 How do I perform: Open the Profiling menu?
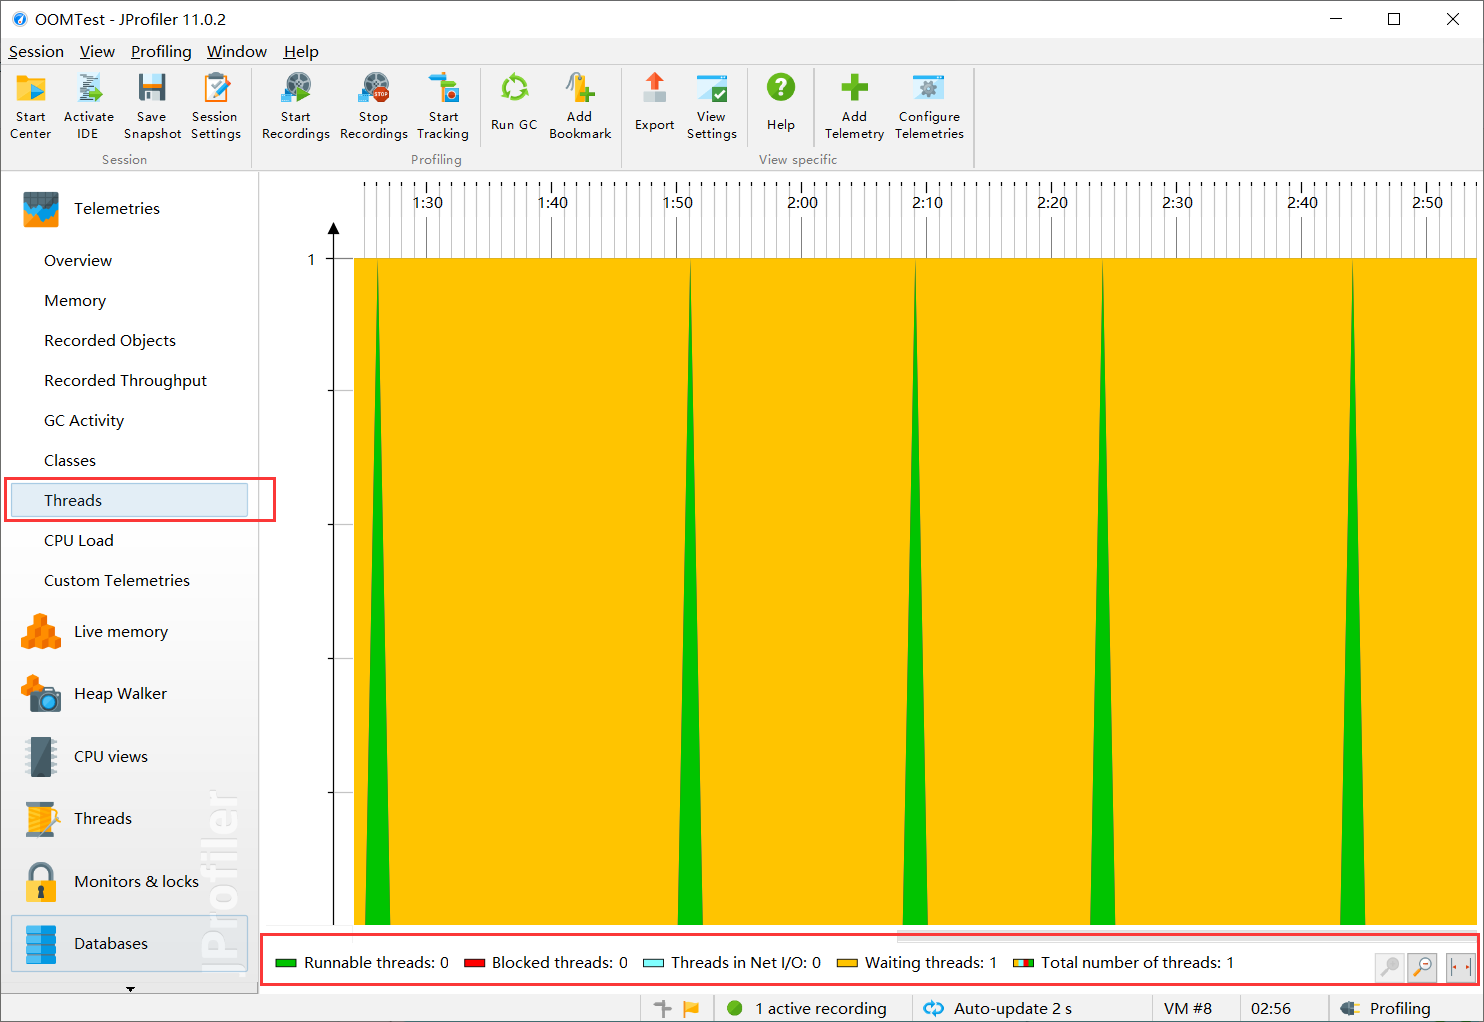[161, 52]
